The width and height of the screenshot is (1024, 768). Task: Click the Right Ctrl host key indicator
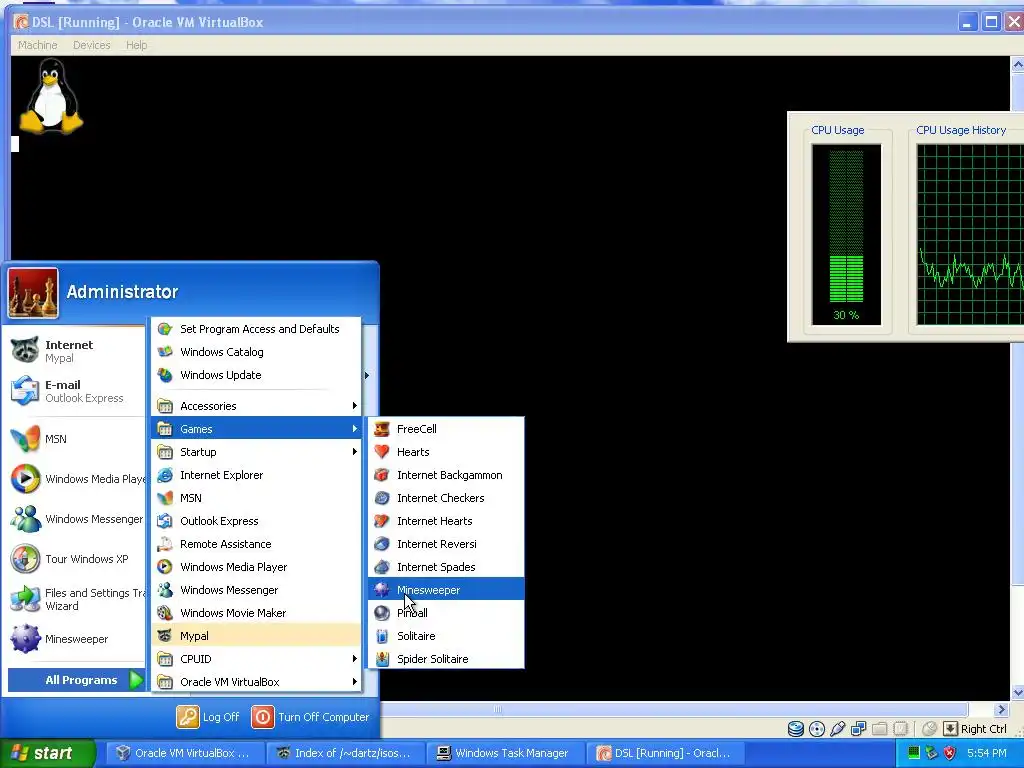pos(976,729)
